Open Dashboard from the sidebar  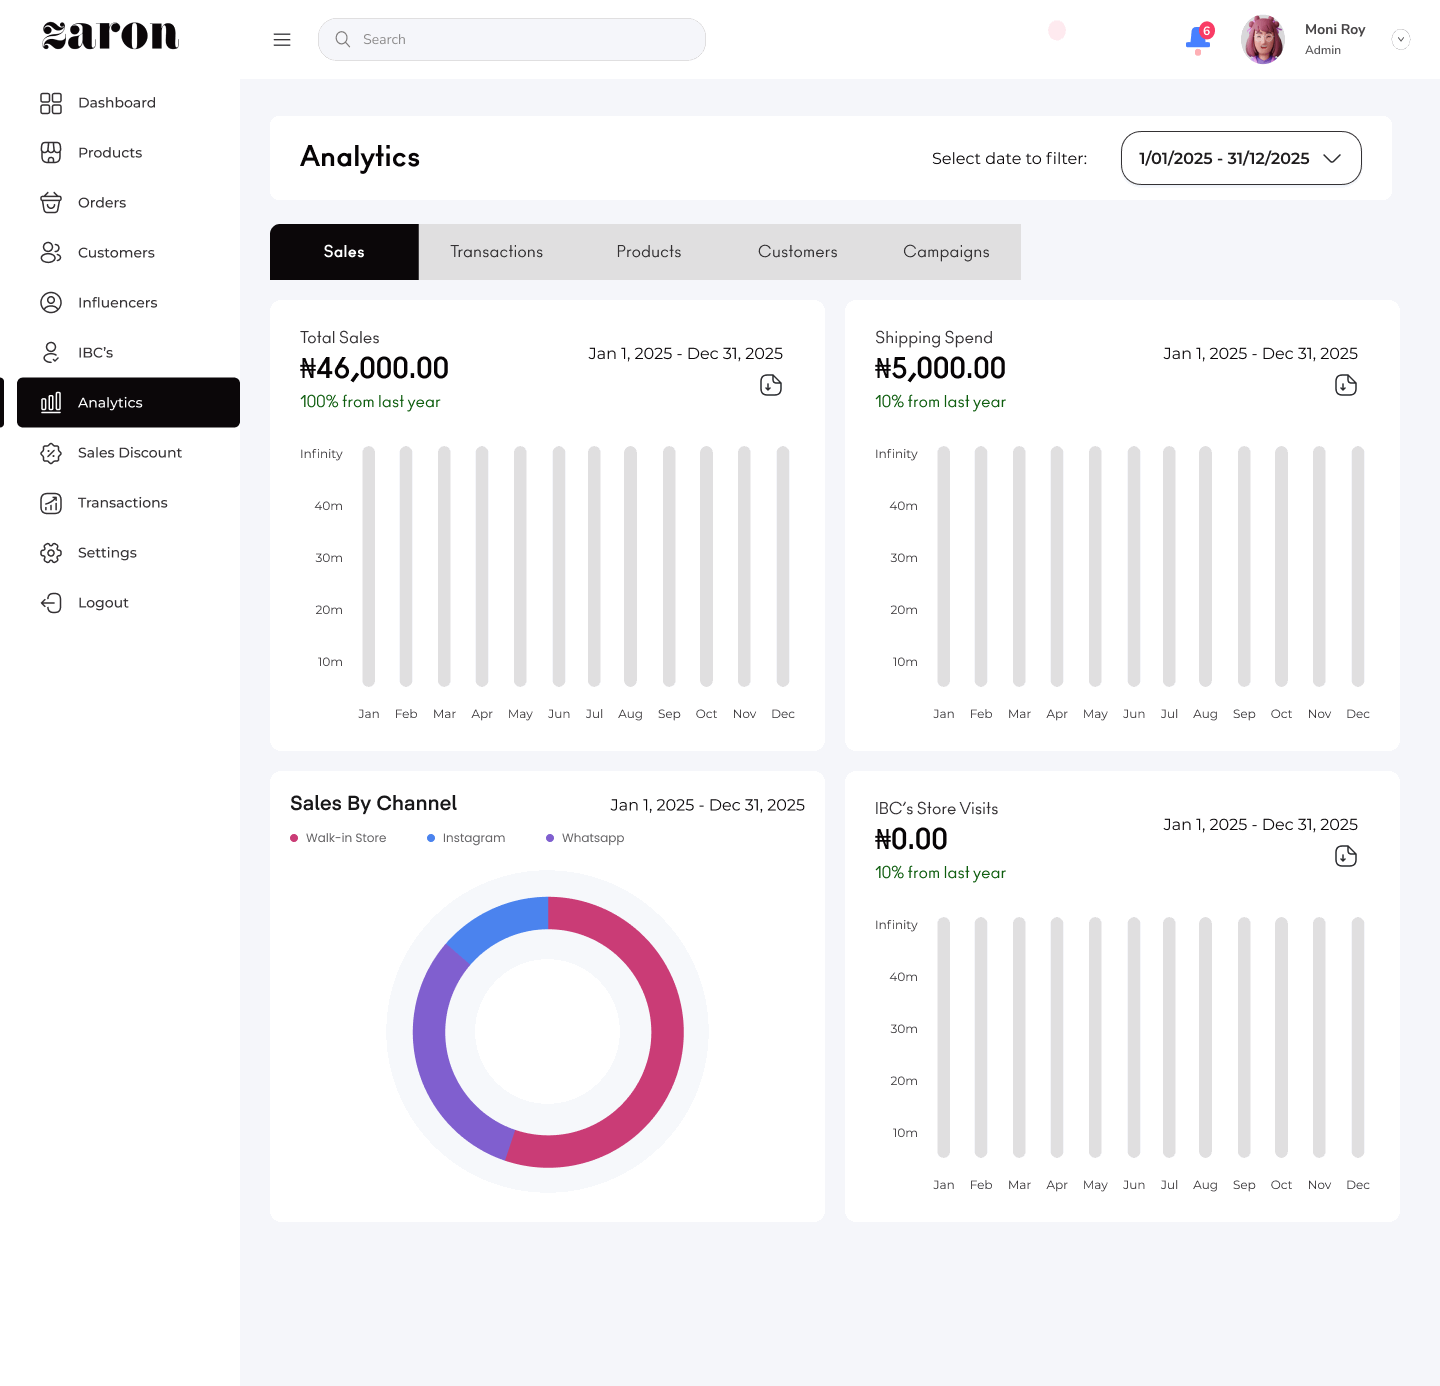[x=128, y=103]
